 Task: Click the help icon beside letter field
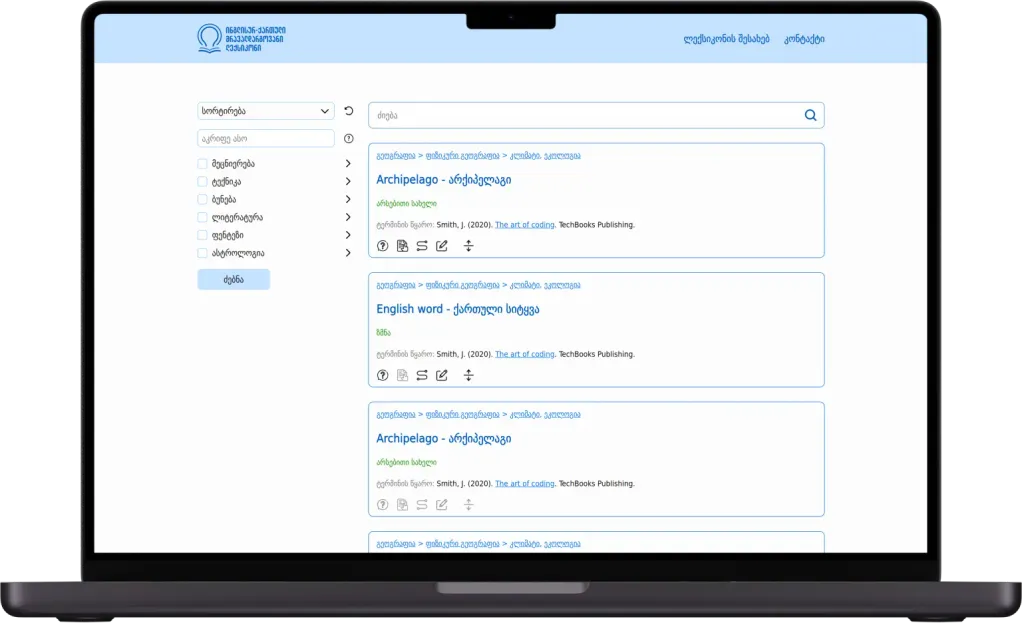tap(349, 138)
